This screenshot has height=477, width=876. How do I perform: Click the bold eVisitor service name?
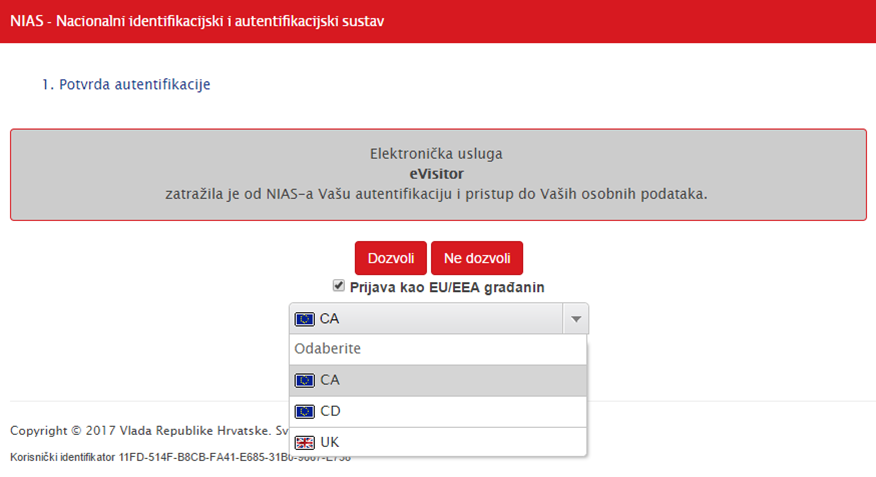click(x=437, y=174)
